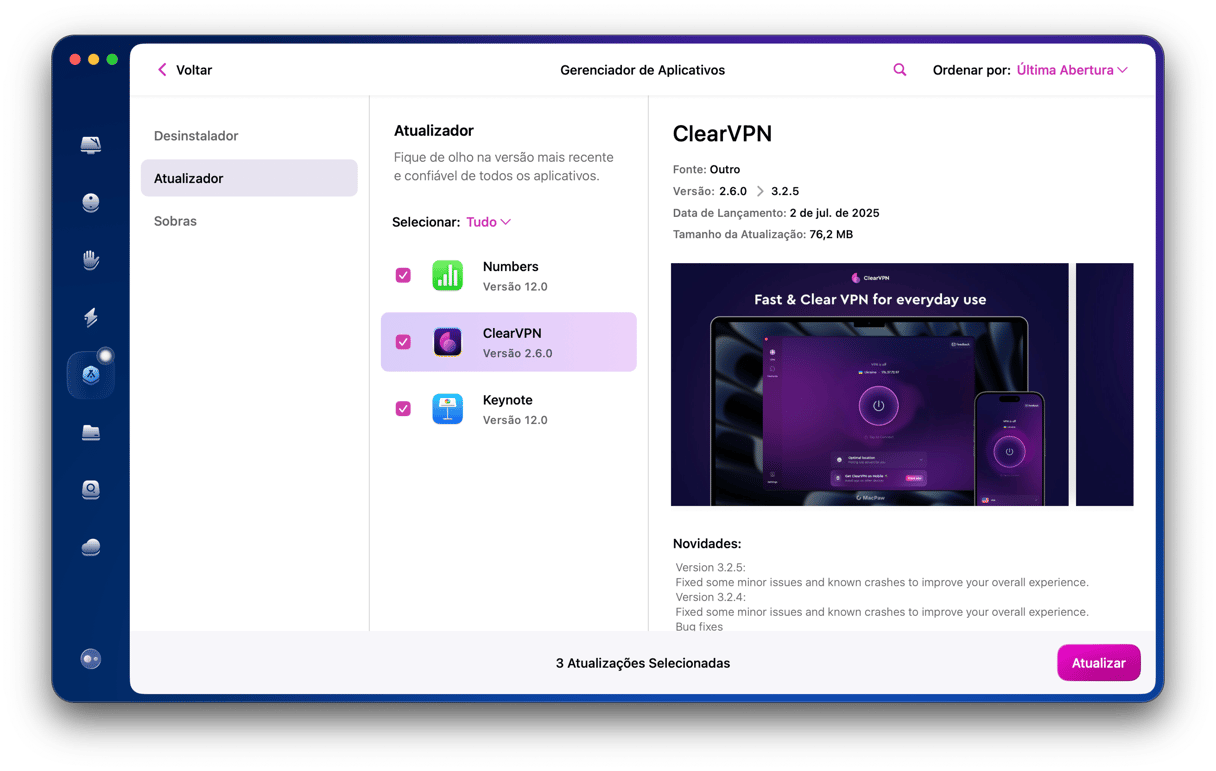
Task: Show the next partially visible screenshot
Action: coord(1104,384)
